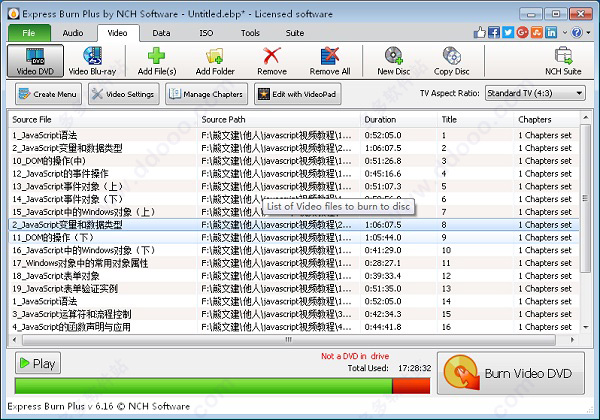Open the File menu tab

(x=29, y=33)
